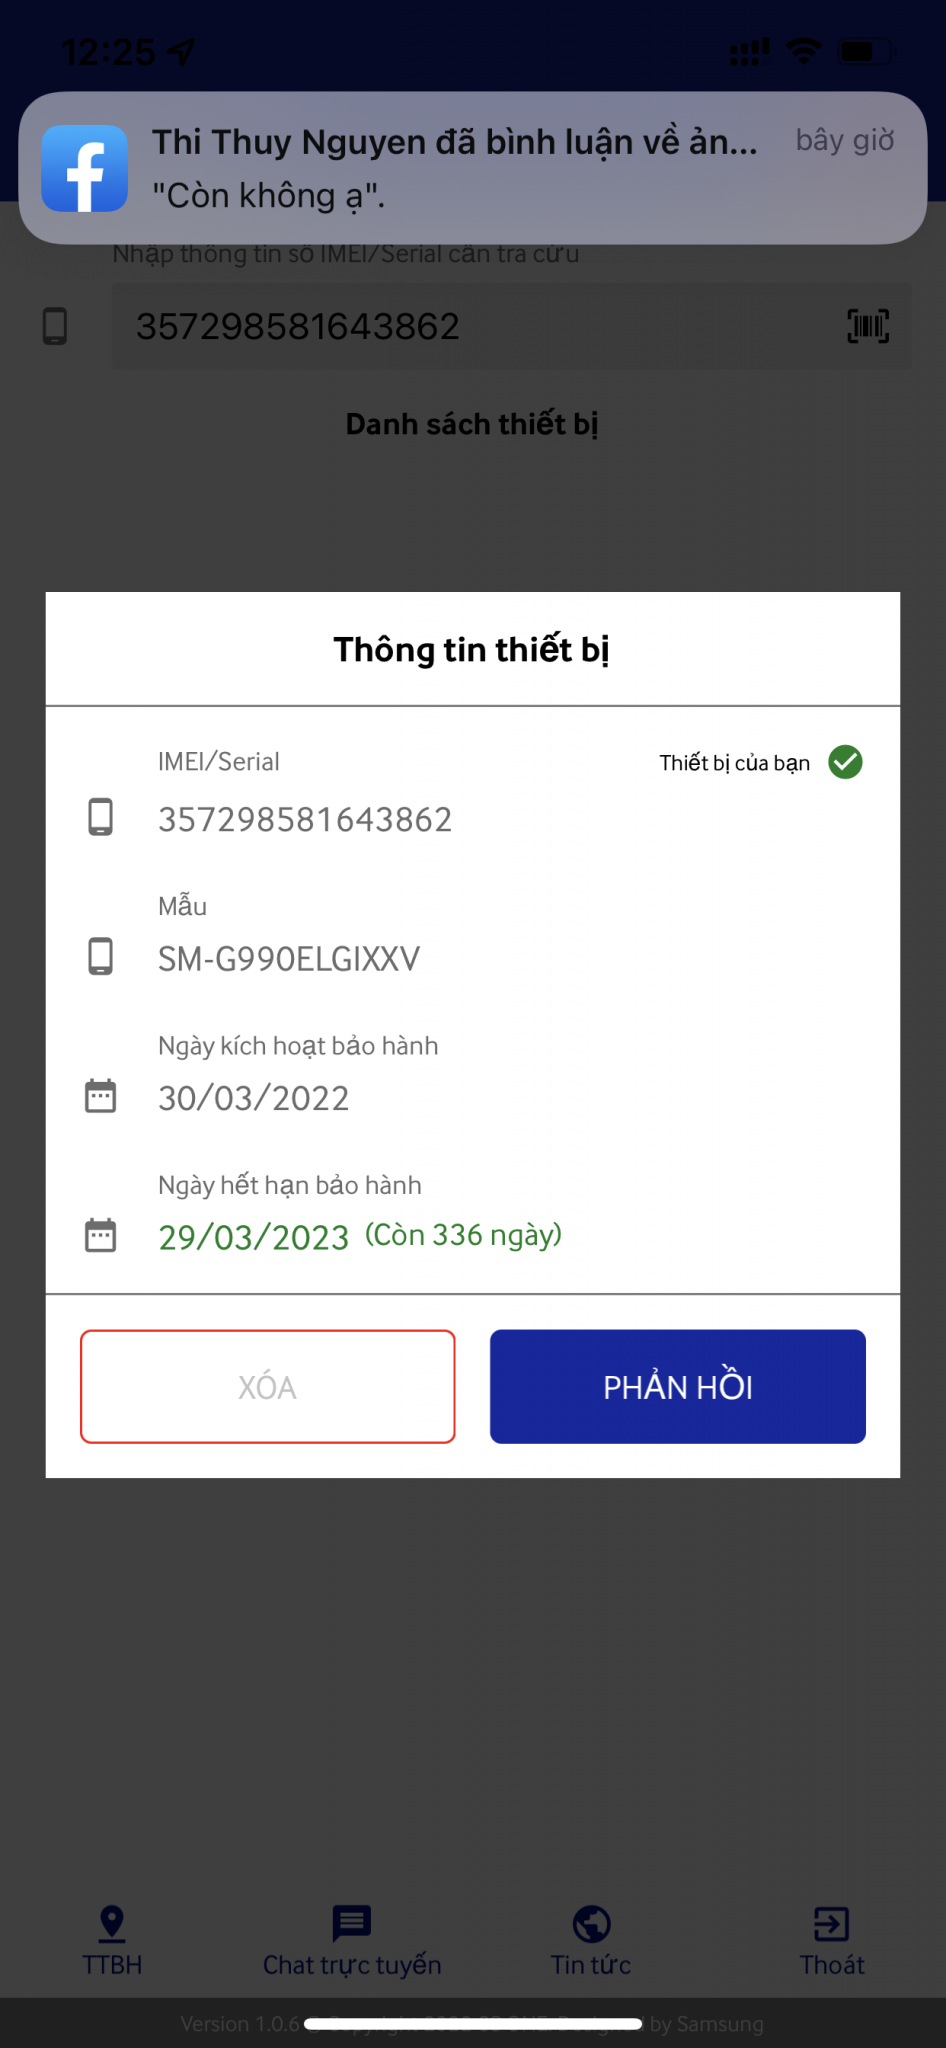Viewport: 946px width, 2048px height.
Task: Open the TTBH tab
Action: [112, 1940]
